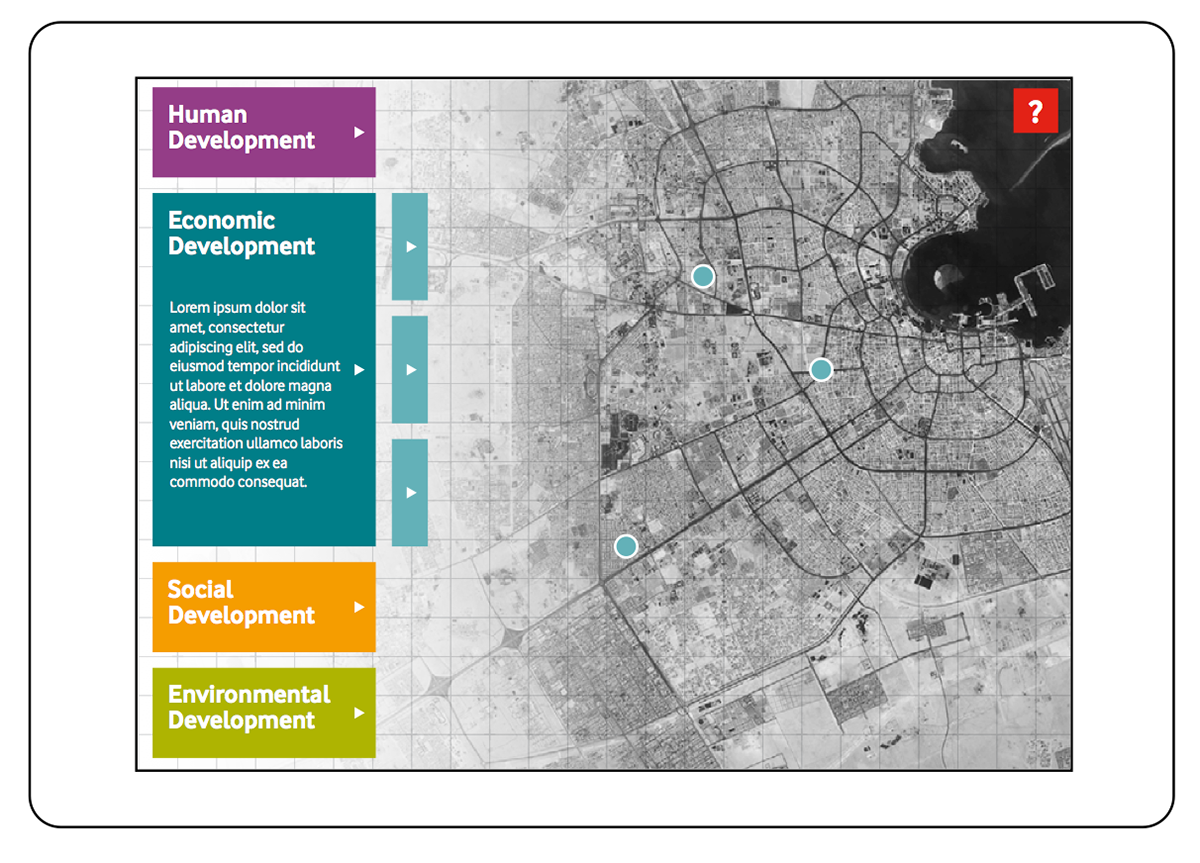
Task: Expand the Social Development arrow
Action: point(360,607)
